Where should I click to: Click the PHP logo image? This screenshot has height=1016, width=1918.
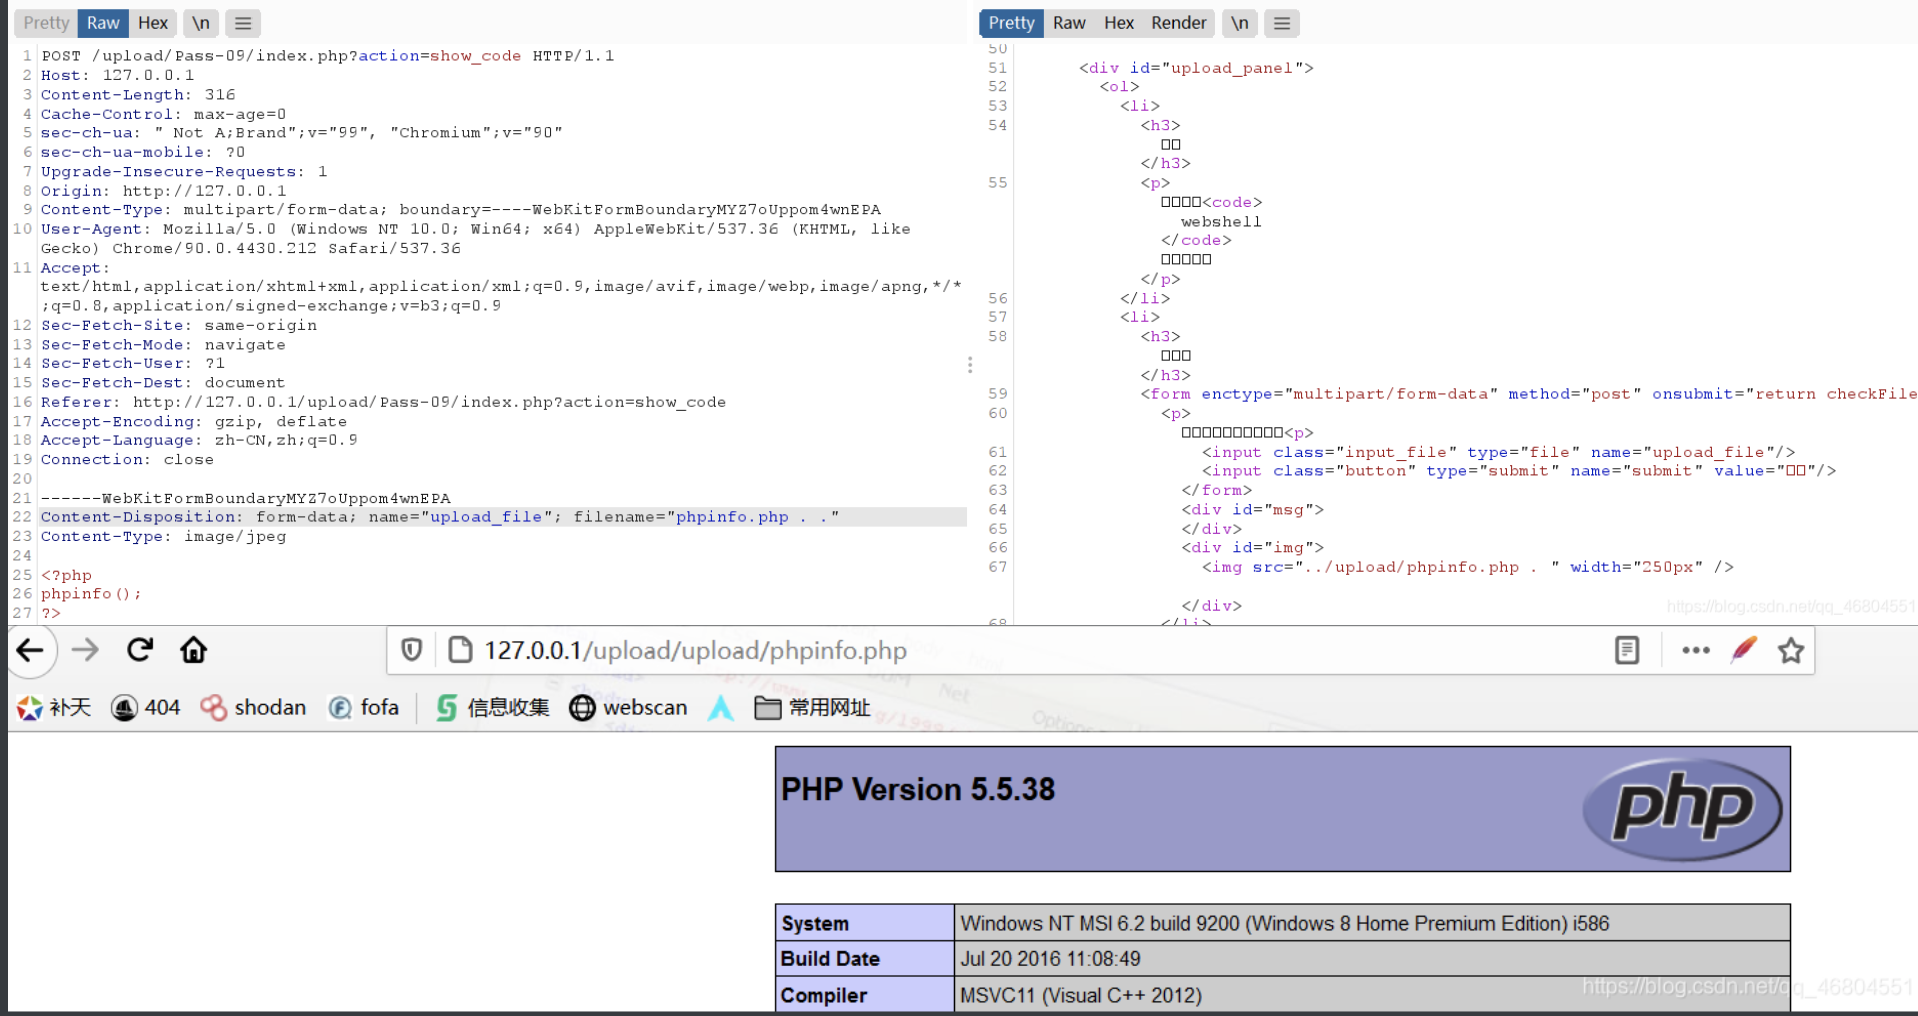[1683, 809]
